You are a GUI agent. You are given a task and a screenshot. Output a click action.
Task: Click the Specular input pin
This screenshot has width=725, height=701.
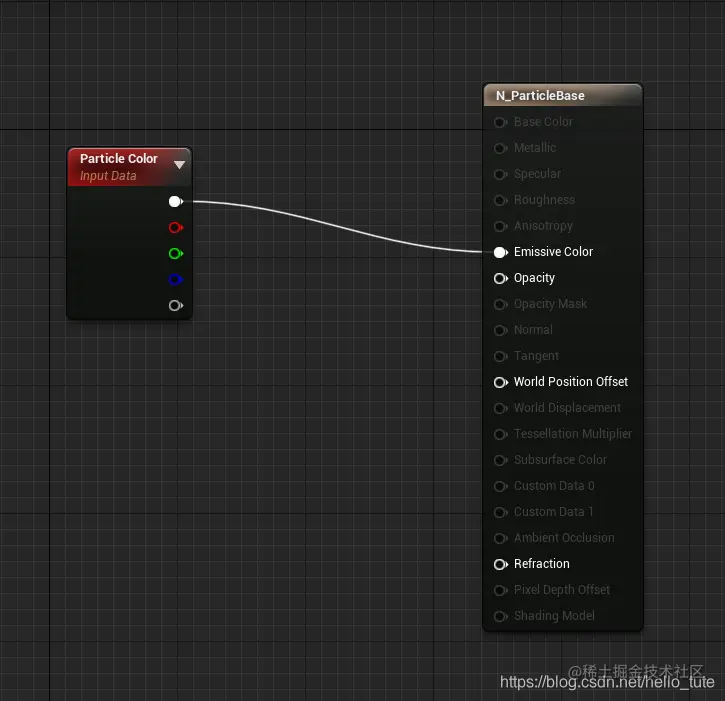click(500, 174)
